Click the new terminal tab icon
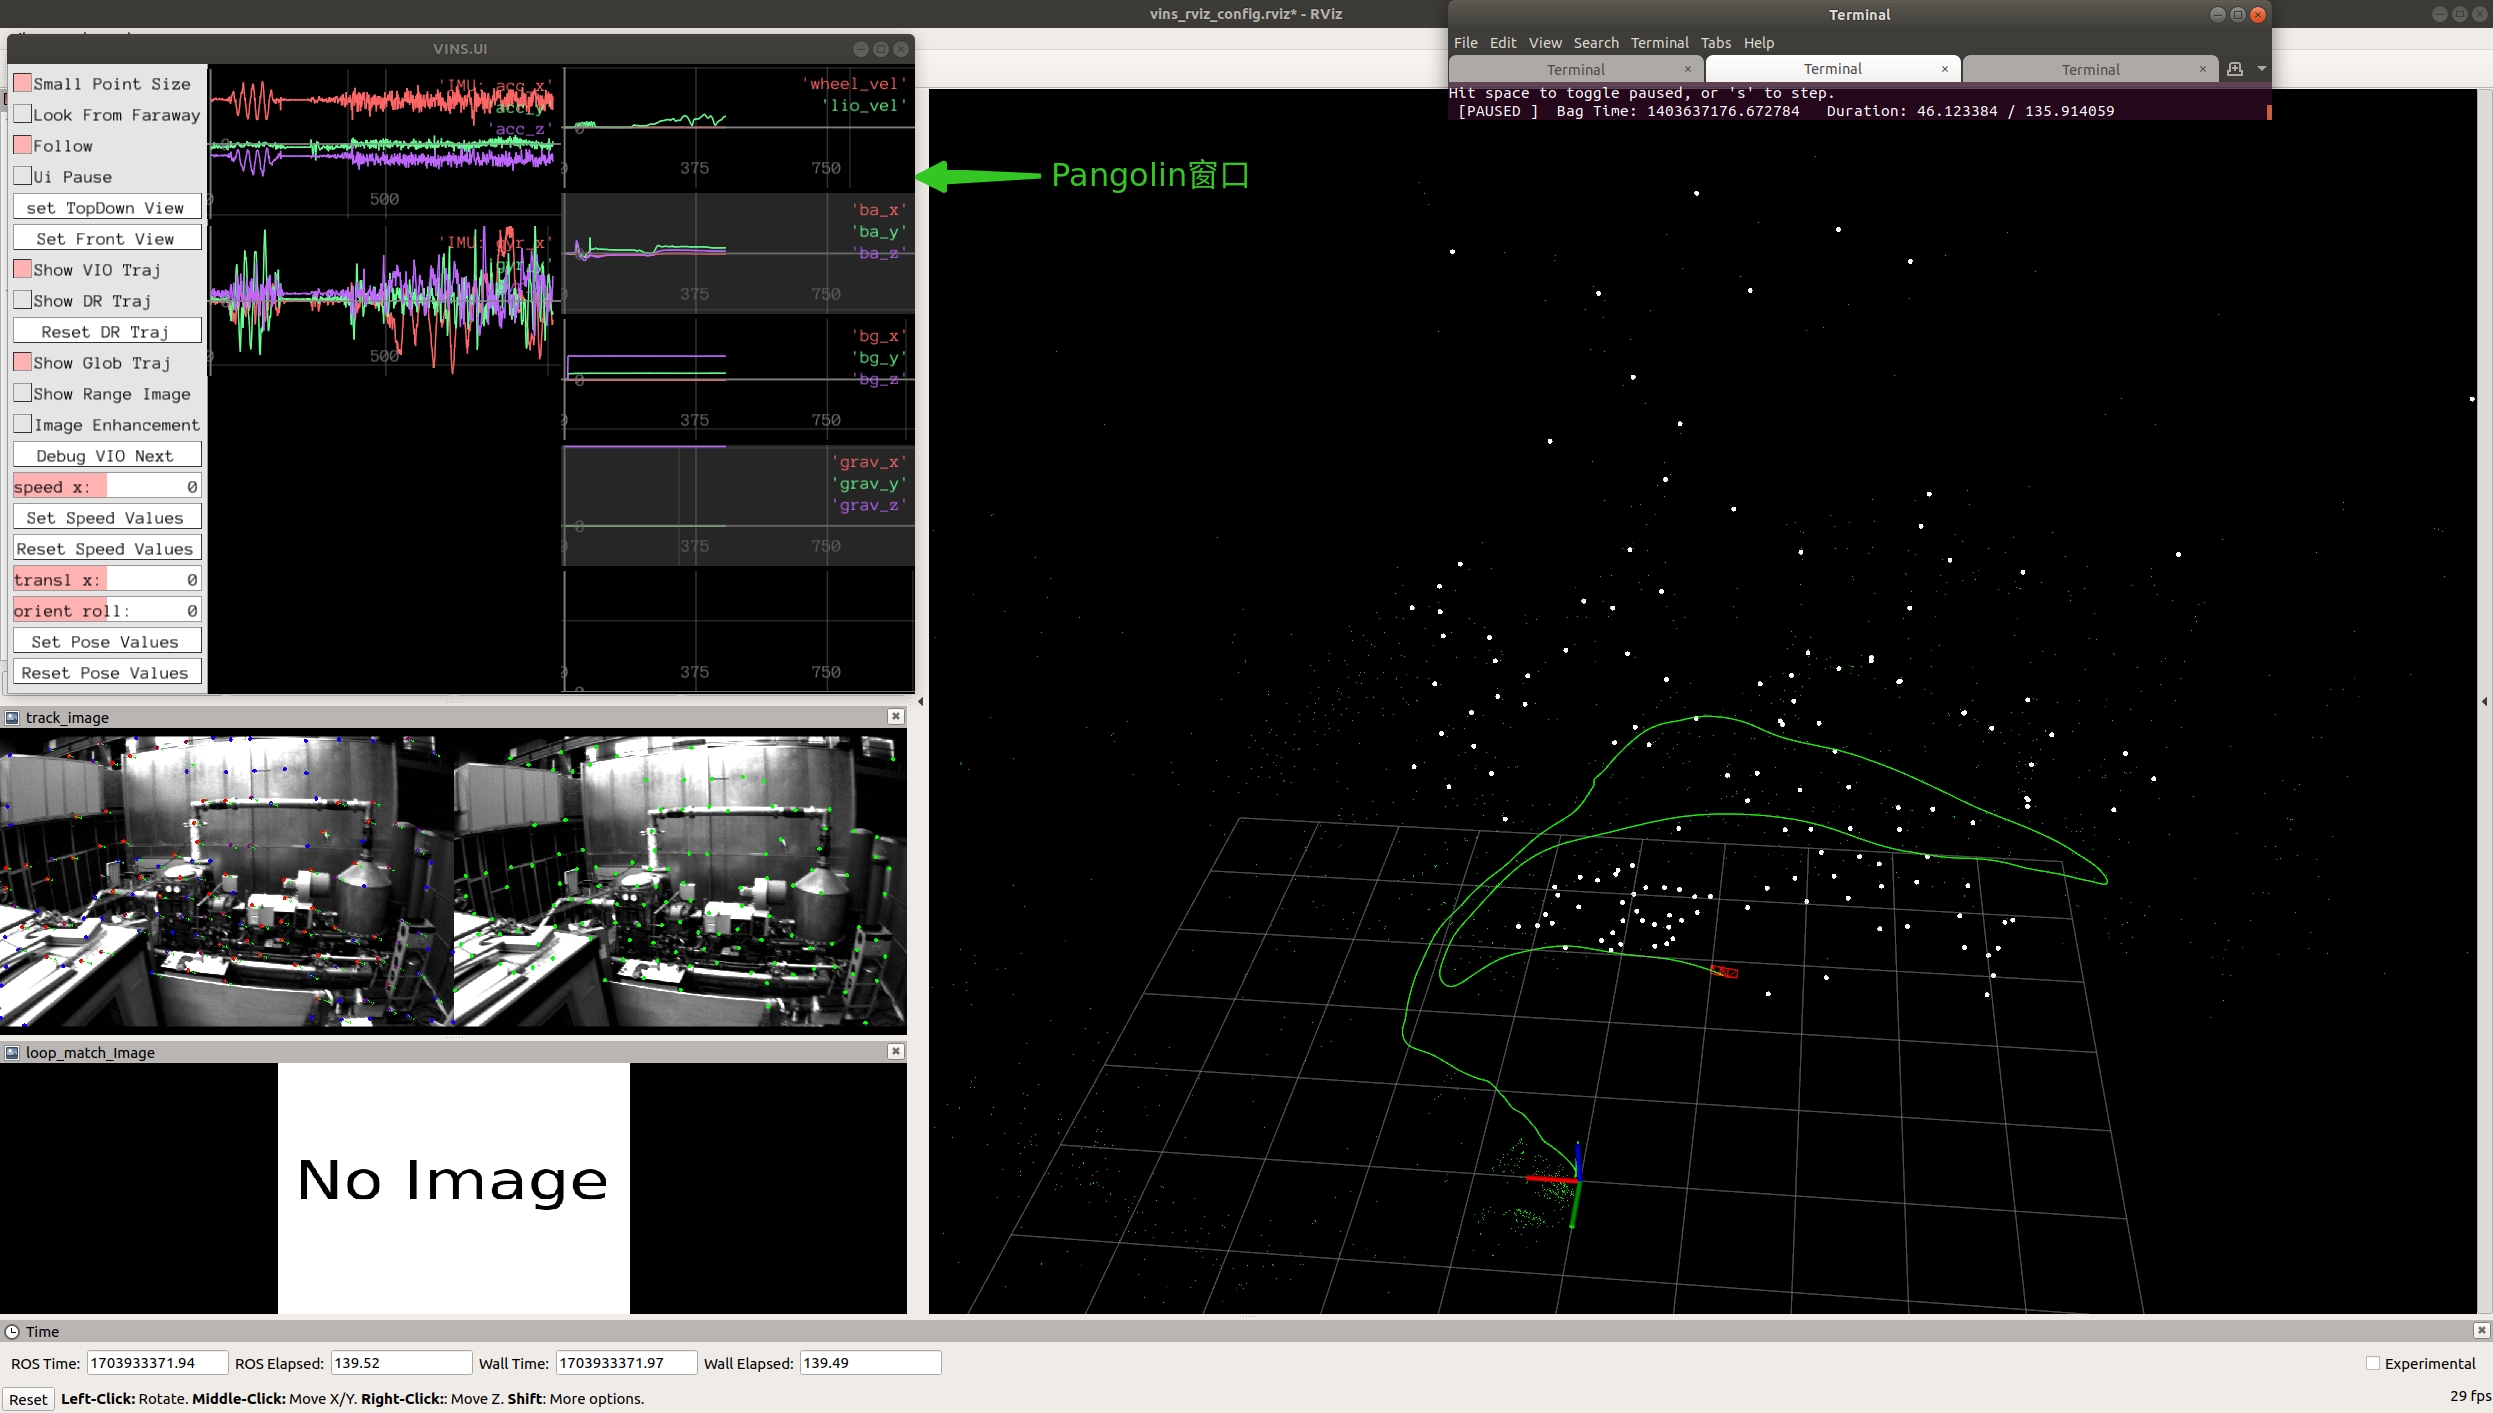This screenshot has width=2493, height=1413. pyautogui.click(x=2235, y=69)
